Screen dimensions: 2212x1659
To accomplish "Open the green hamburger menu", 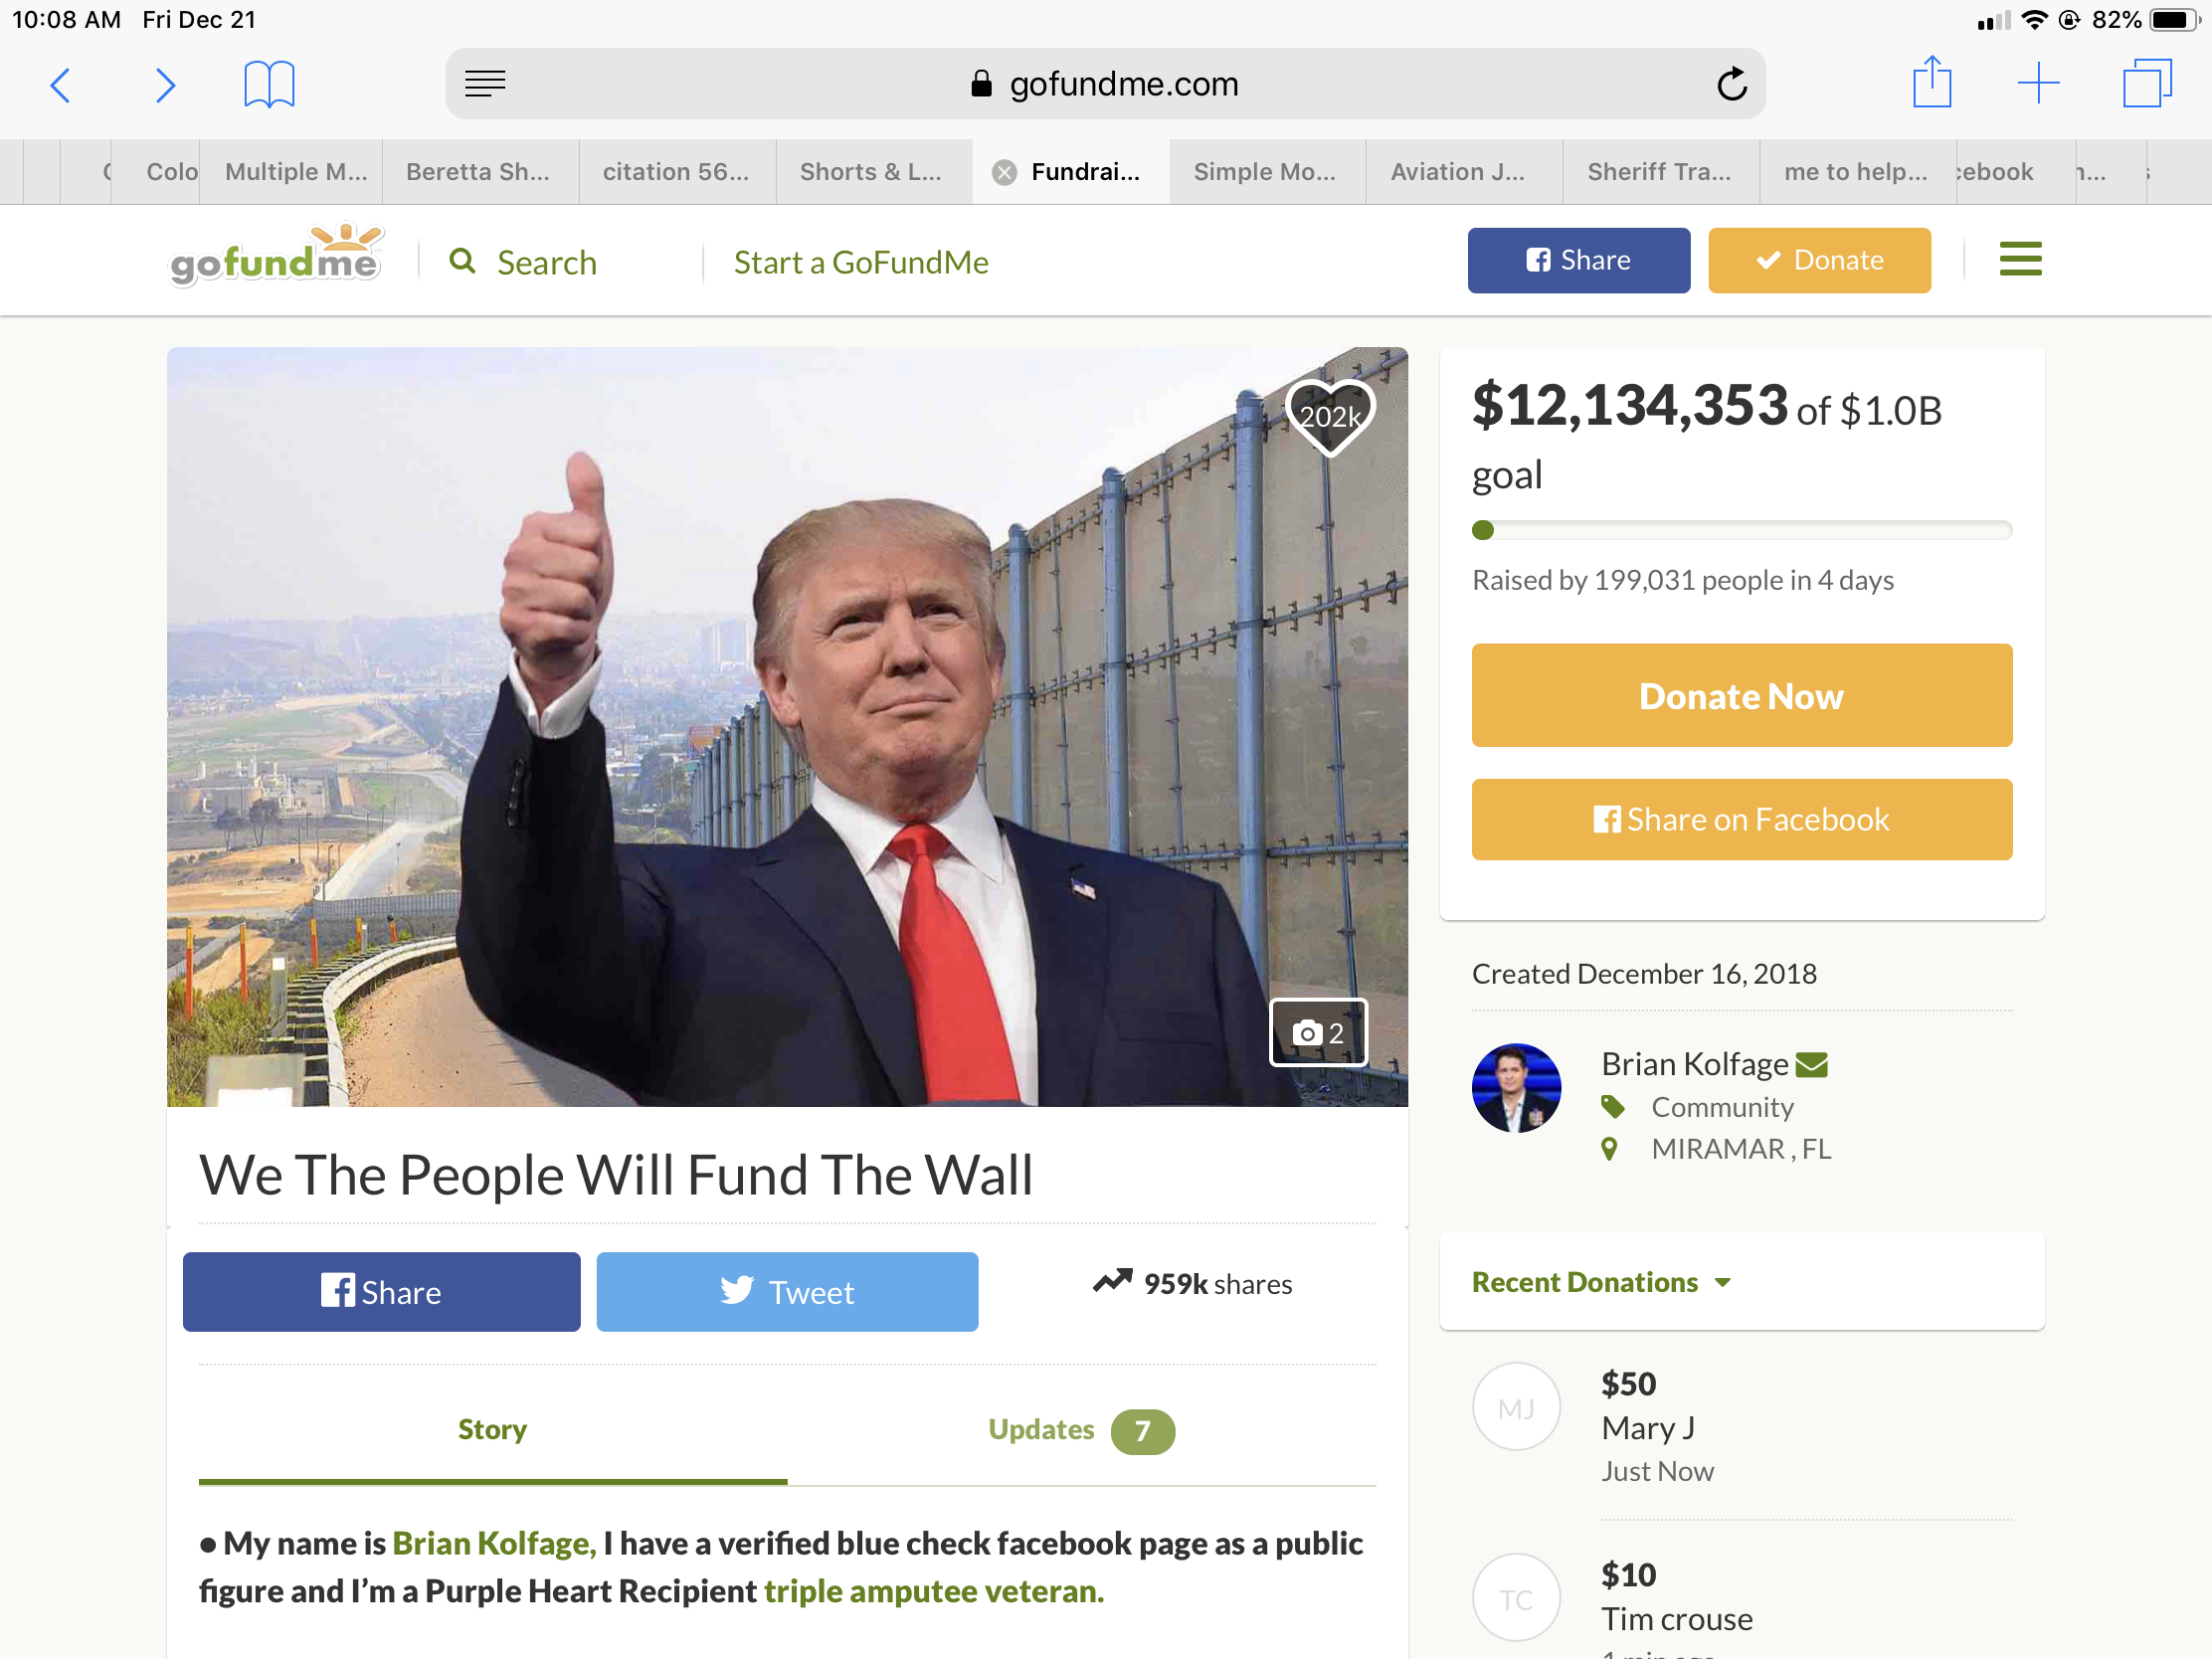I will pyautogui.click(x=2020, y=260).
